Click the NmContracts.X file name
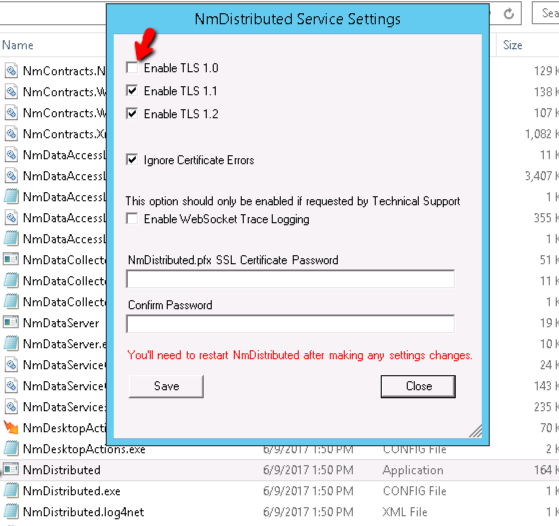The height and width of the screenshot is (526, 559). point(64,134)
